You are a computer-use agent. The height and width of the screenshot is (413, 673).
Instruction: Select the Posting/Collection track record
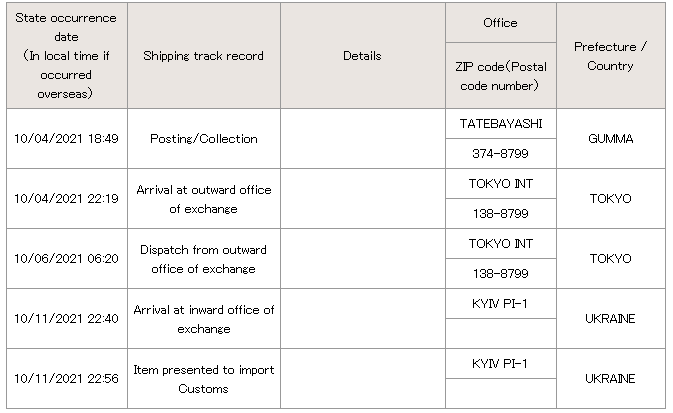pyautogui.click(x=203, y=138)
